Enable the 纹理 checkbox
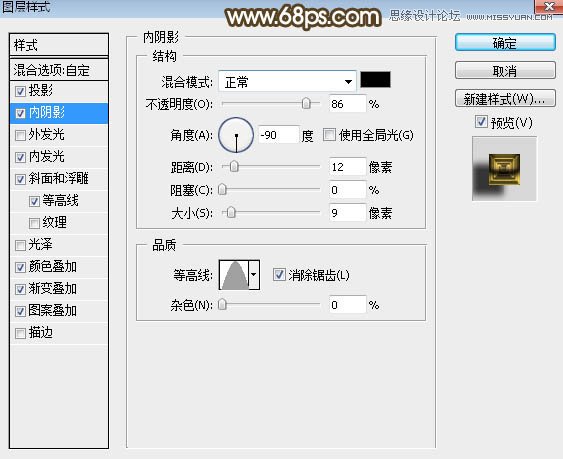Image resolution: width=563 pixels, height=459 pixels. (x=34, y=223)
